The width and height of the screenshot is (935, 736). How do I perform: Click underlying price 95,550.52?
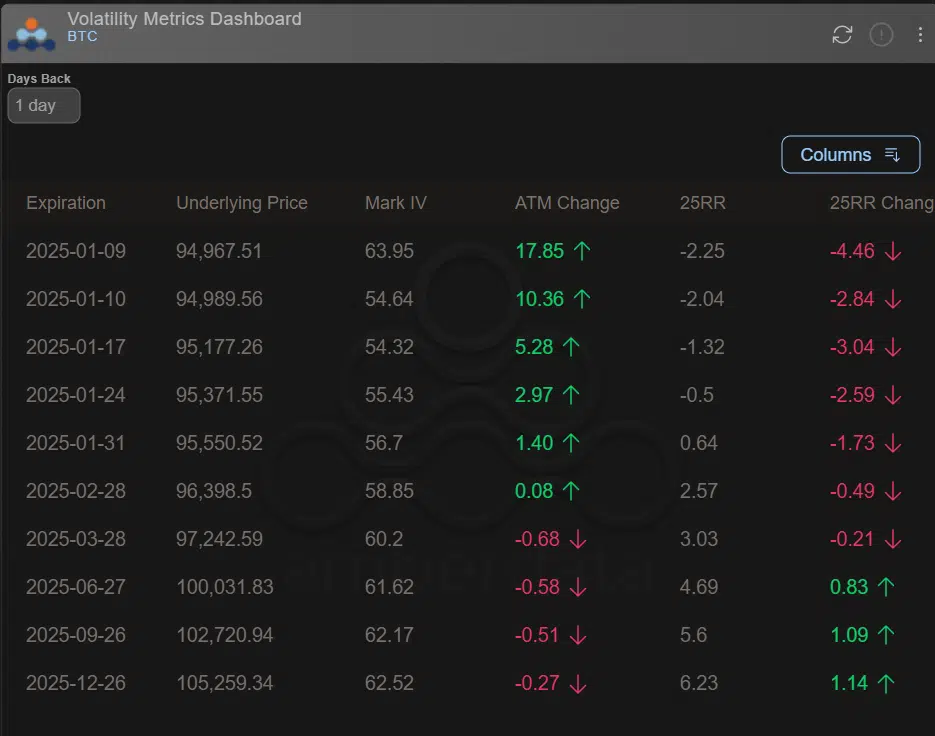click(219, 443)
